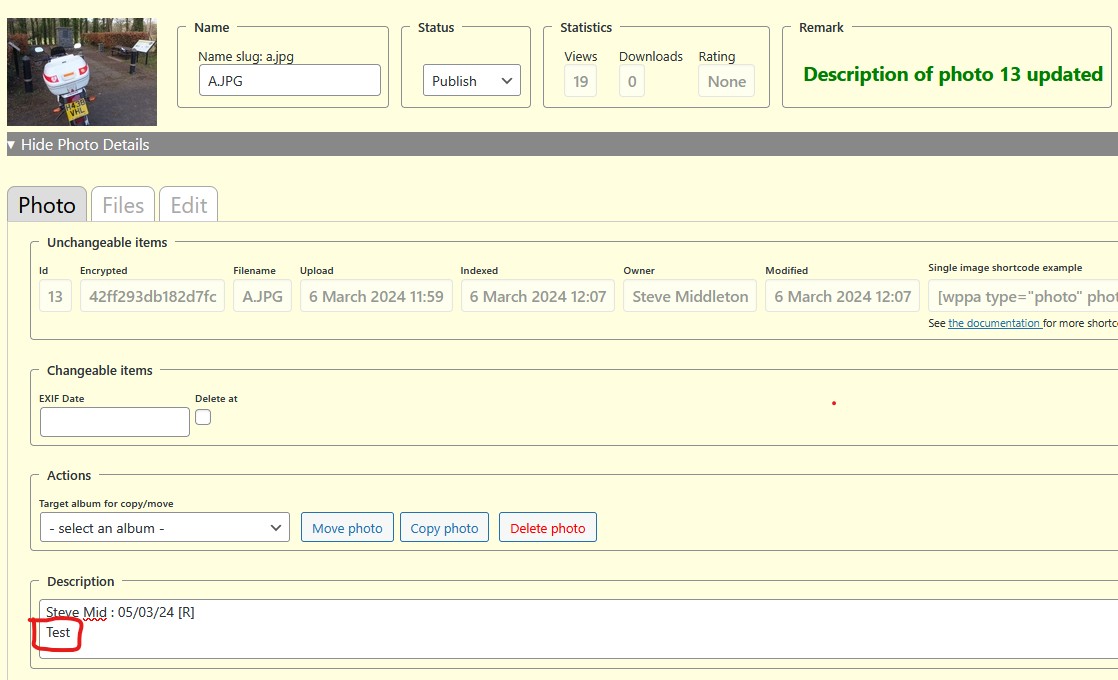Click the EXIF Date input field
Image resolution: width=1118 pixels, height=680 pixels.
[114, 422]
